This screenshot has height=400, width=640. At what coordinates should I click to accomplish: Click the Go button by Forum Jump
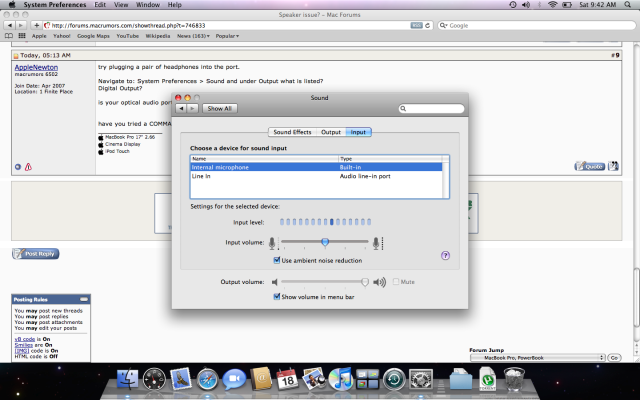[614, 358]
